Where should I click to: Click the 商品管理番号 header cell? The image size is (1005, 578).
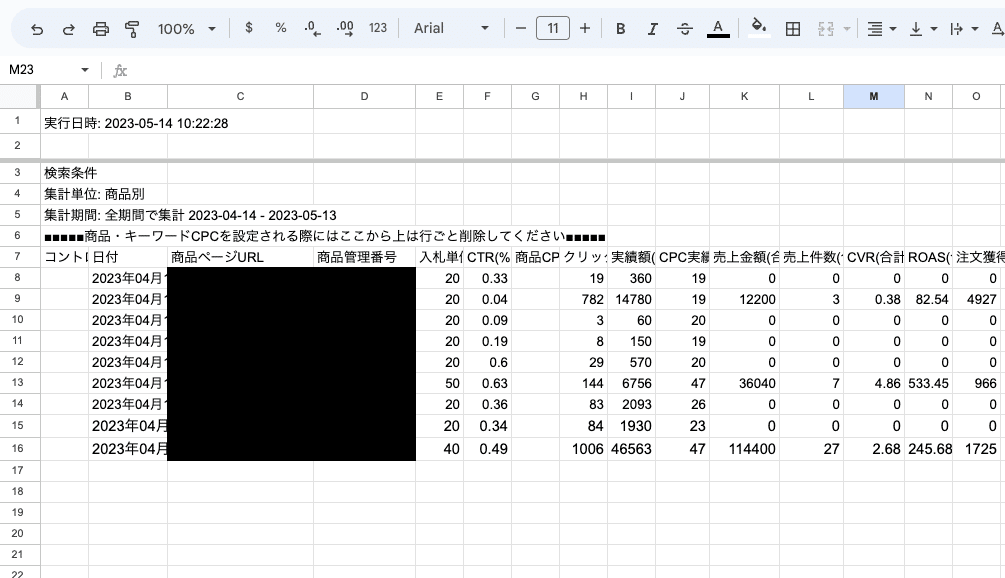coord(364,257)
